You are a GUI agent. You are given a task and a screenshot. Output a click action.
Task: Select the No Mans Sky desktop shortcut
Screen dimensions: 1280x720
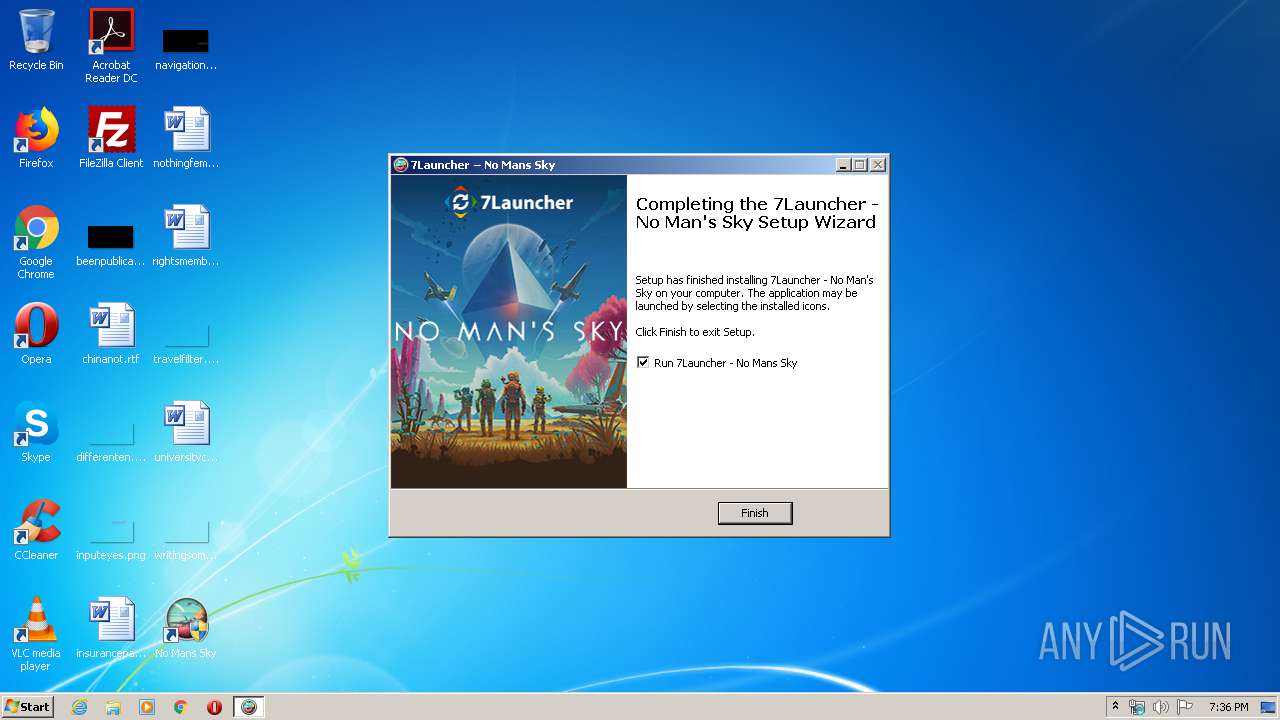186,628
